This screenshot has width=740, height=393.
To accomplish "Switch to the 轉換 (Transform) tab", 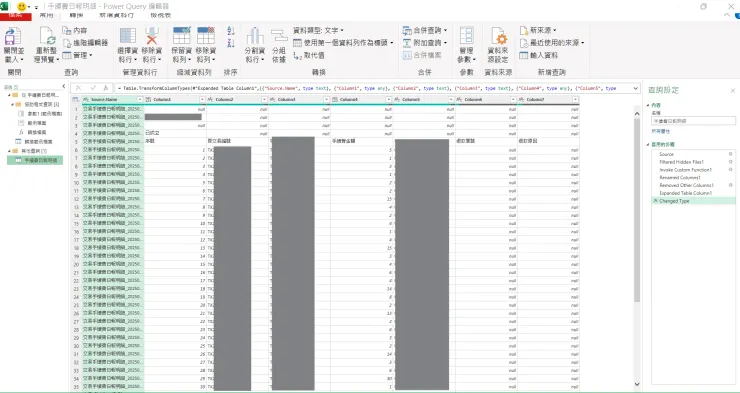I will 76,16.
